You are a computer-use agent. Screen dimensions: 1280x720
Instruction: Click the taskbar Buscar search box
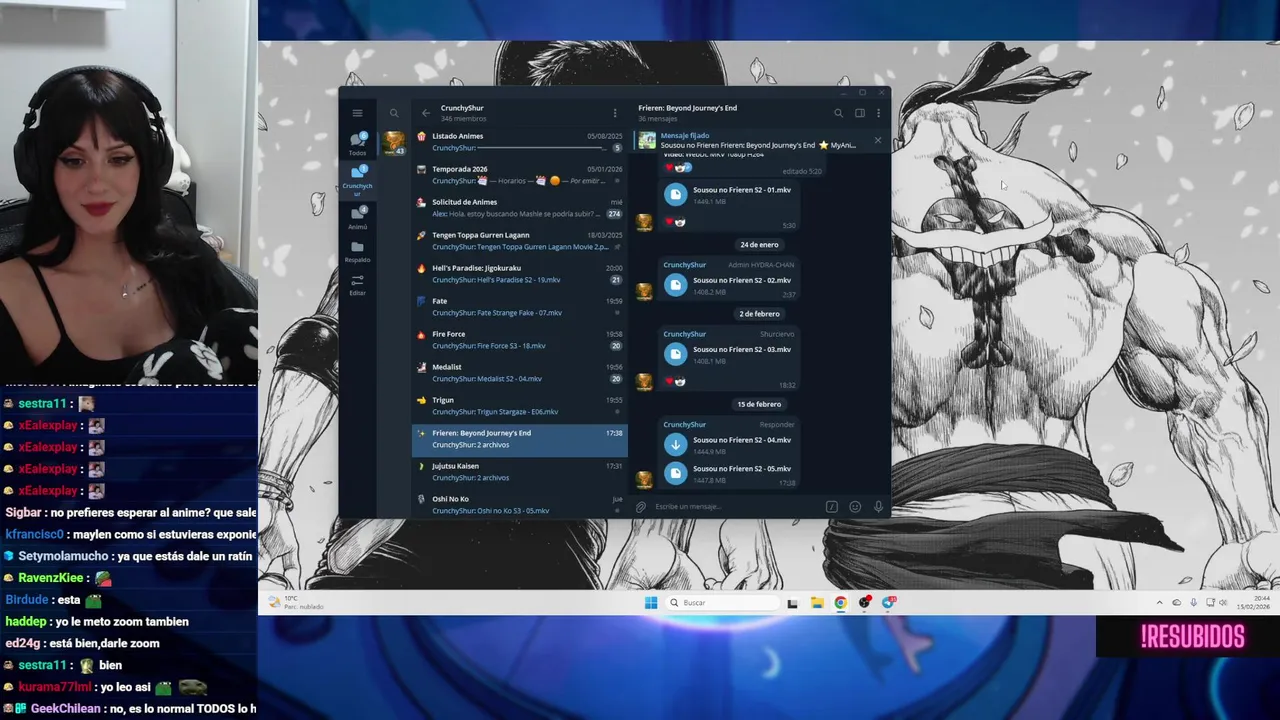723,602
